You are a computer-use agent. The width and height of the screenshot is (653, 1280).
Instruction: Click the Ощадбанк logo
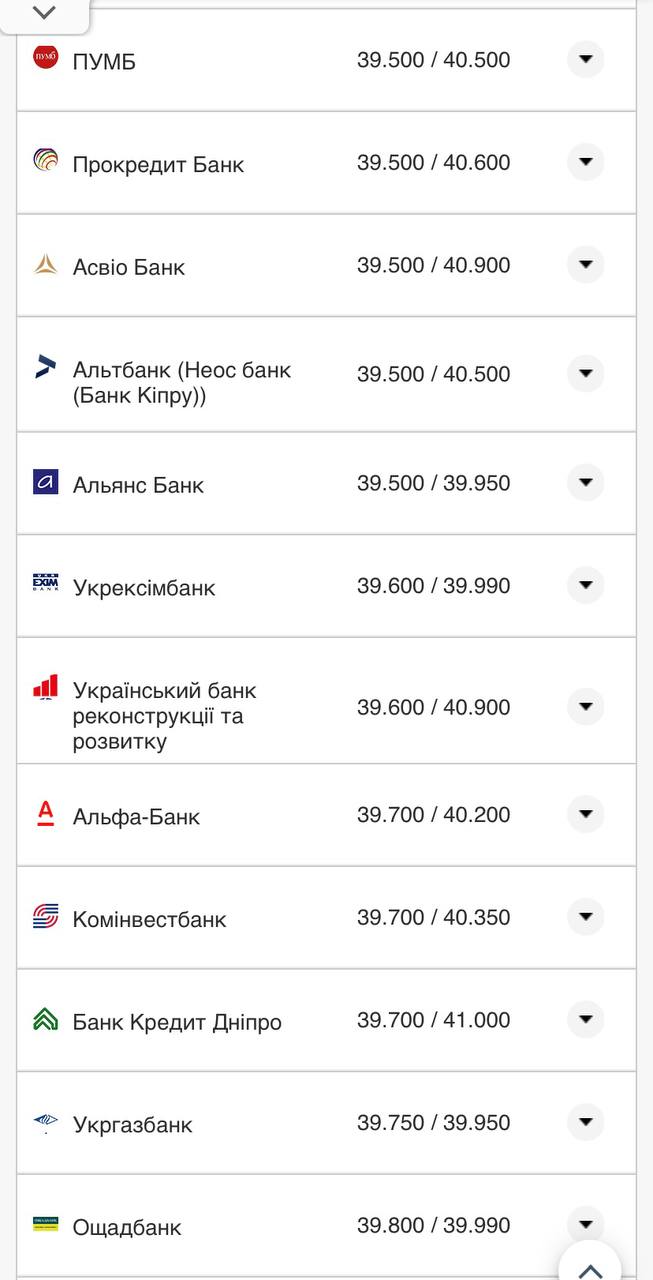[x=44, y=1224]
